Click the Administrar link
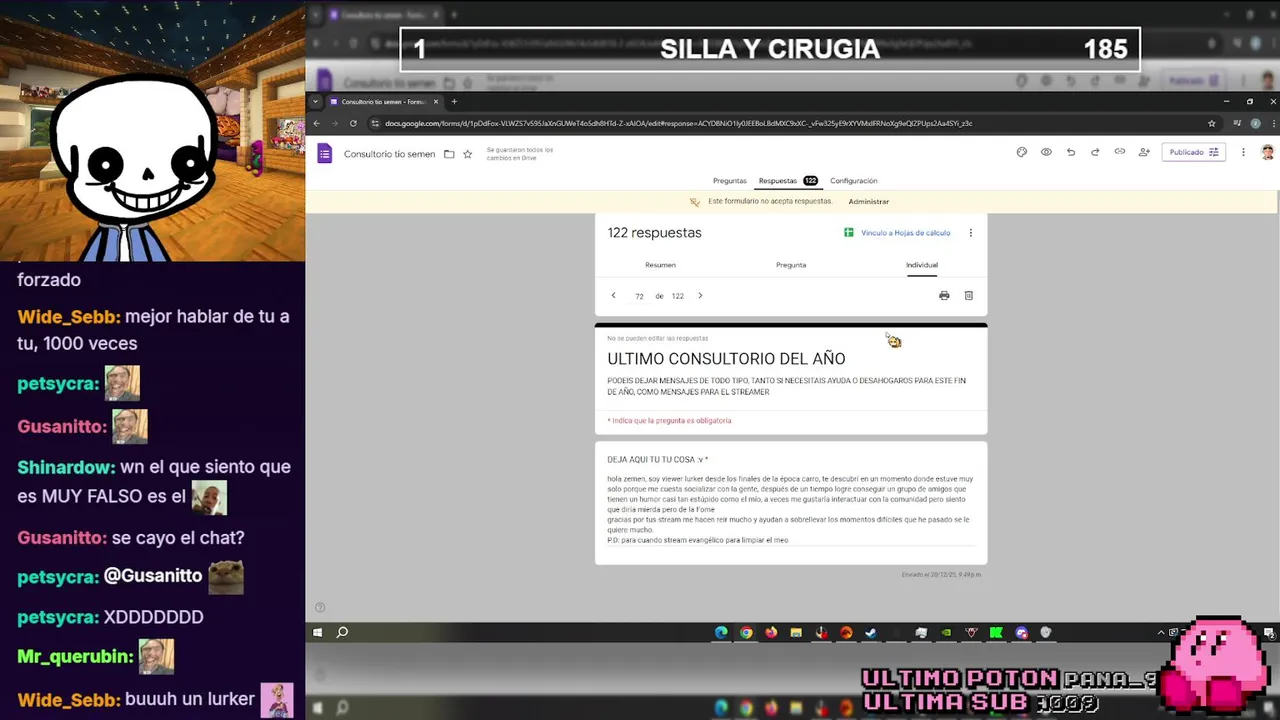Screen dimensions: 1280x720 coord(868,201)
